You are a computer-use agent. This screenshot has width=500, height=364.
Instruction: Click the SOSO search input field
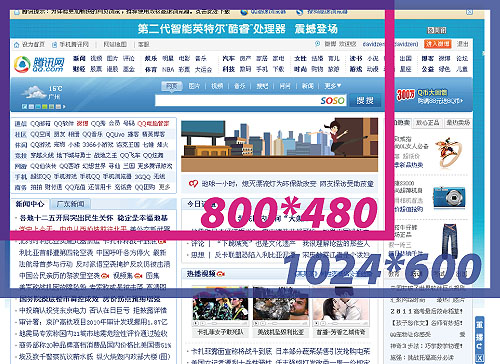tap(237, 100)
